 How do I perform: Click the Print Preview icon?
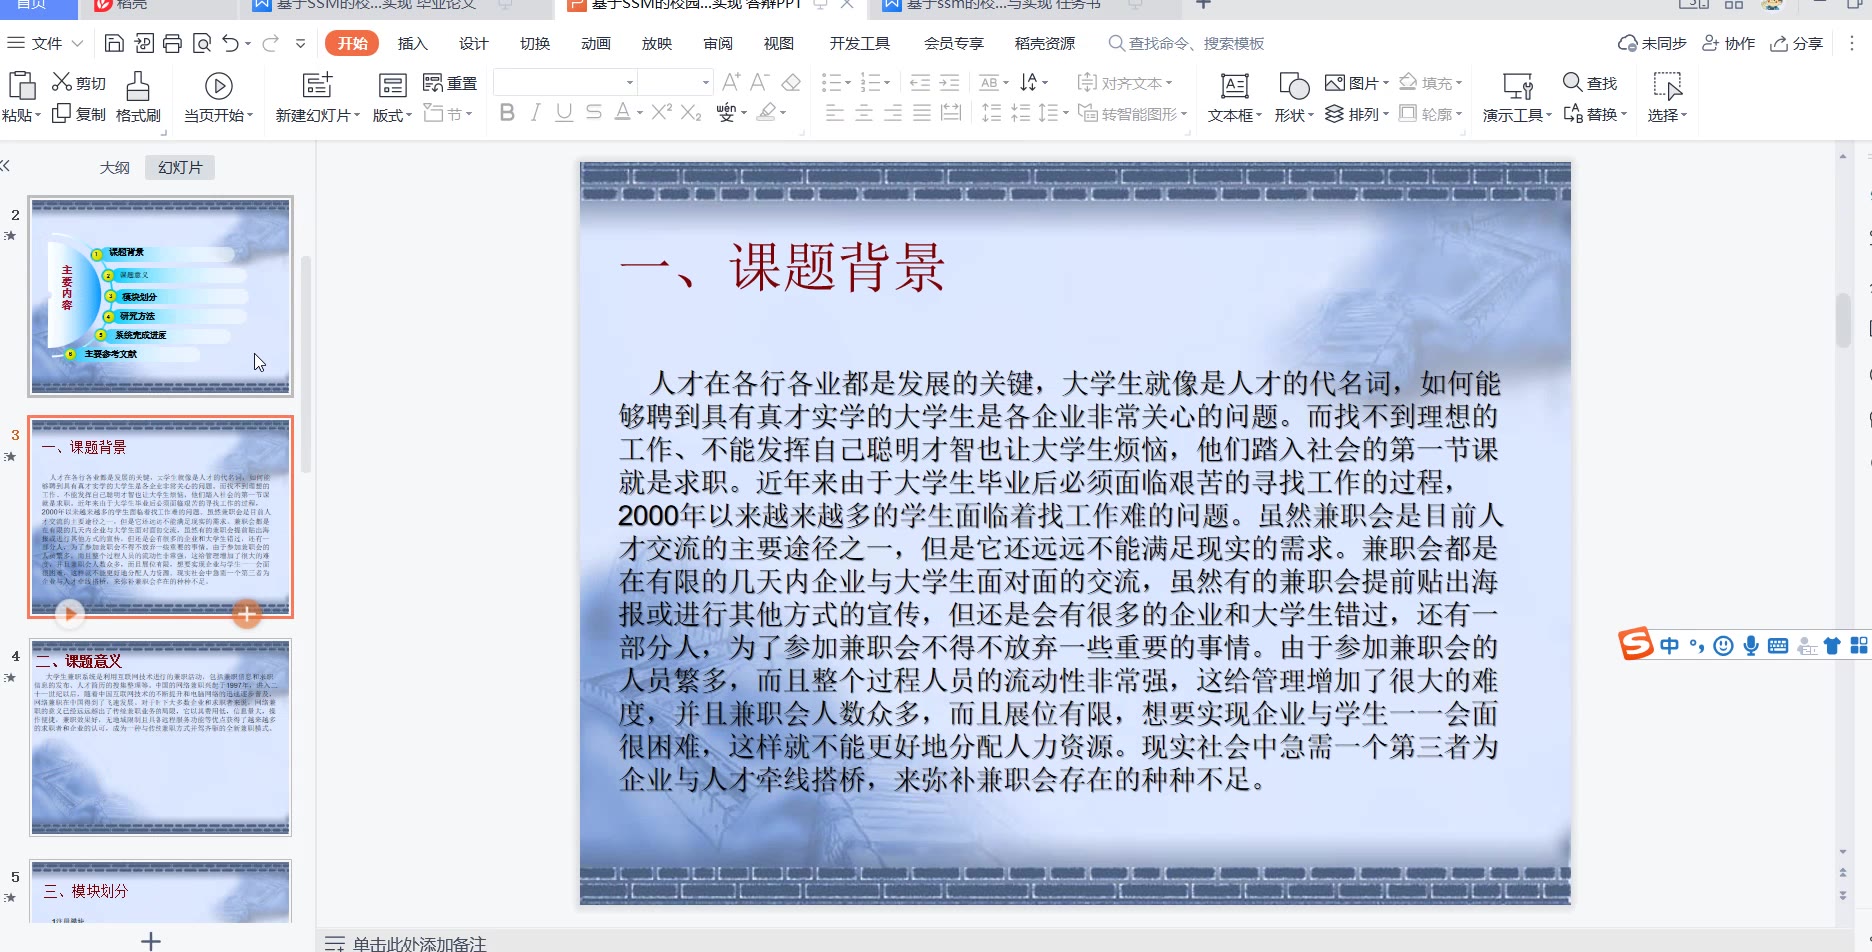202,43
